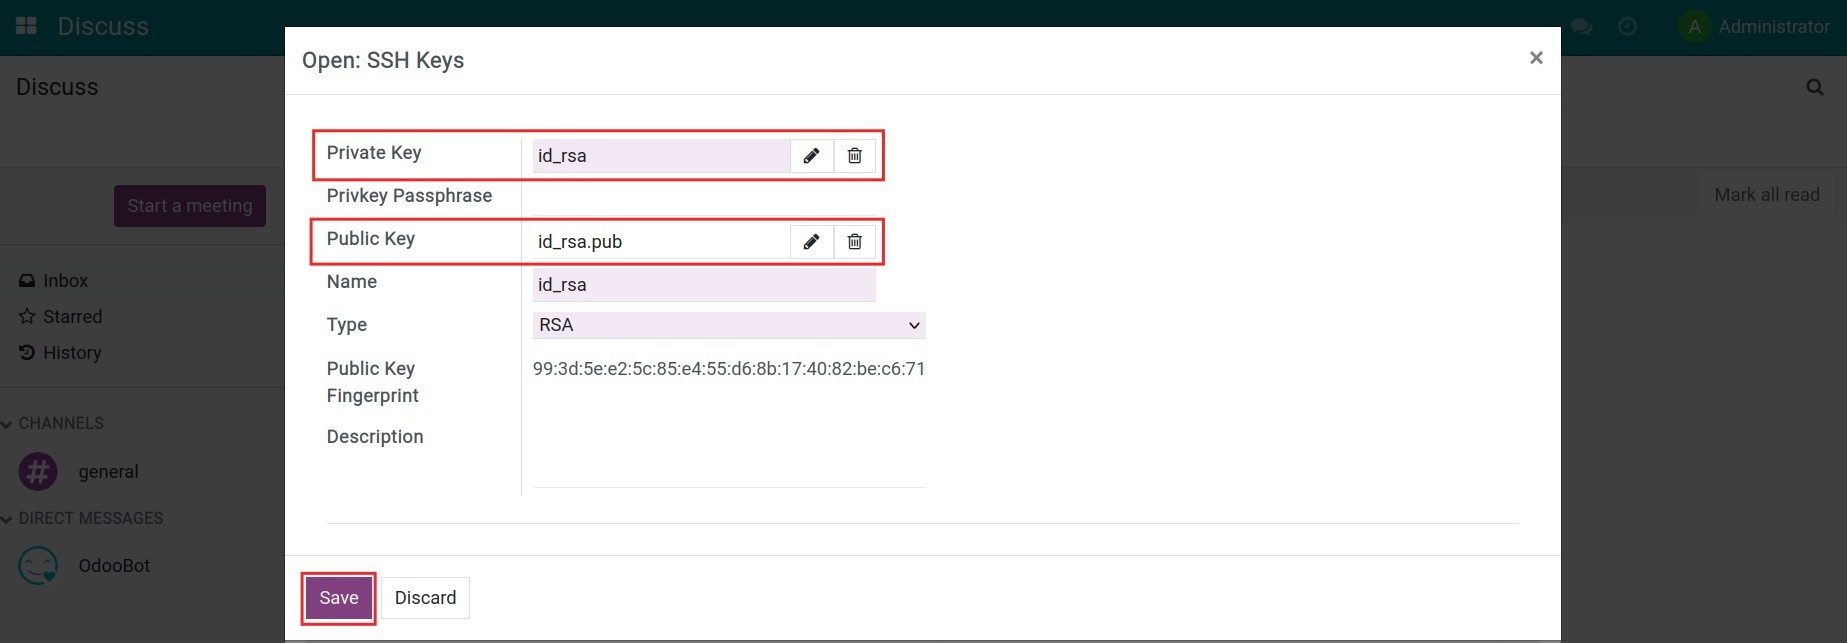Delete the Public Key file with trash icon
This screenshot has width=1847, height=643.
coord(855,242)
